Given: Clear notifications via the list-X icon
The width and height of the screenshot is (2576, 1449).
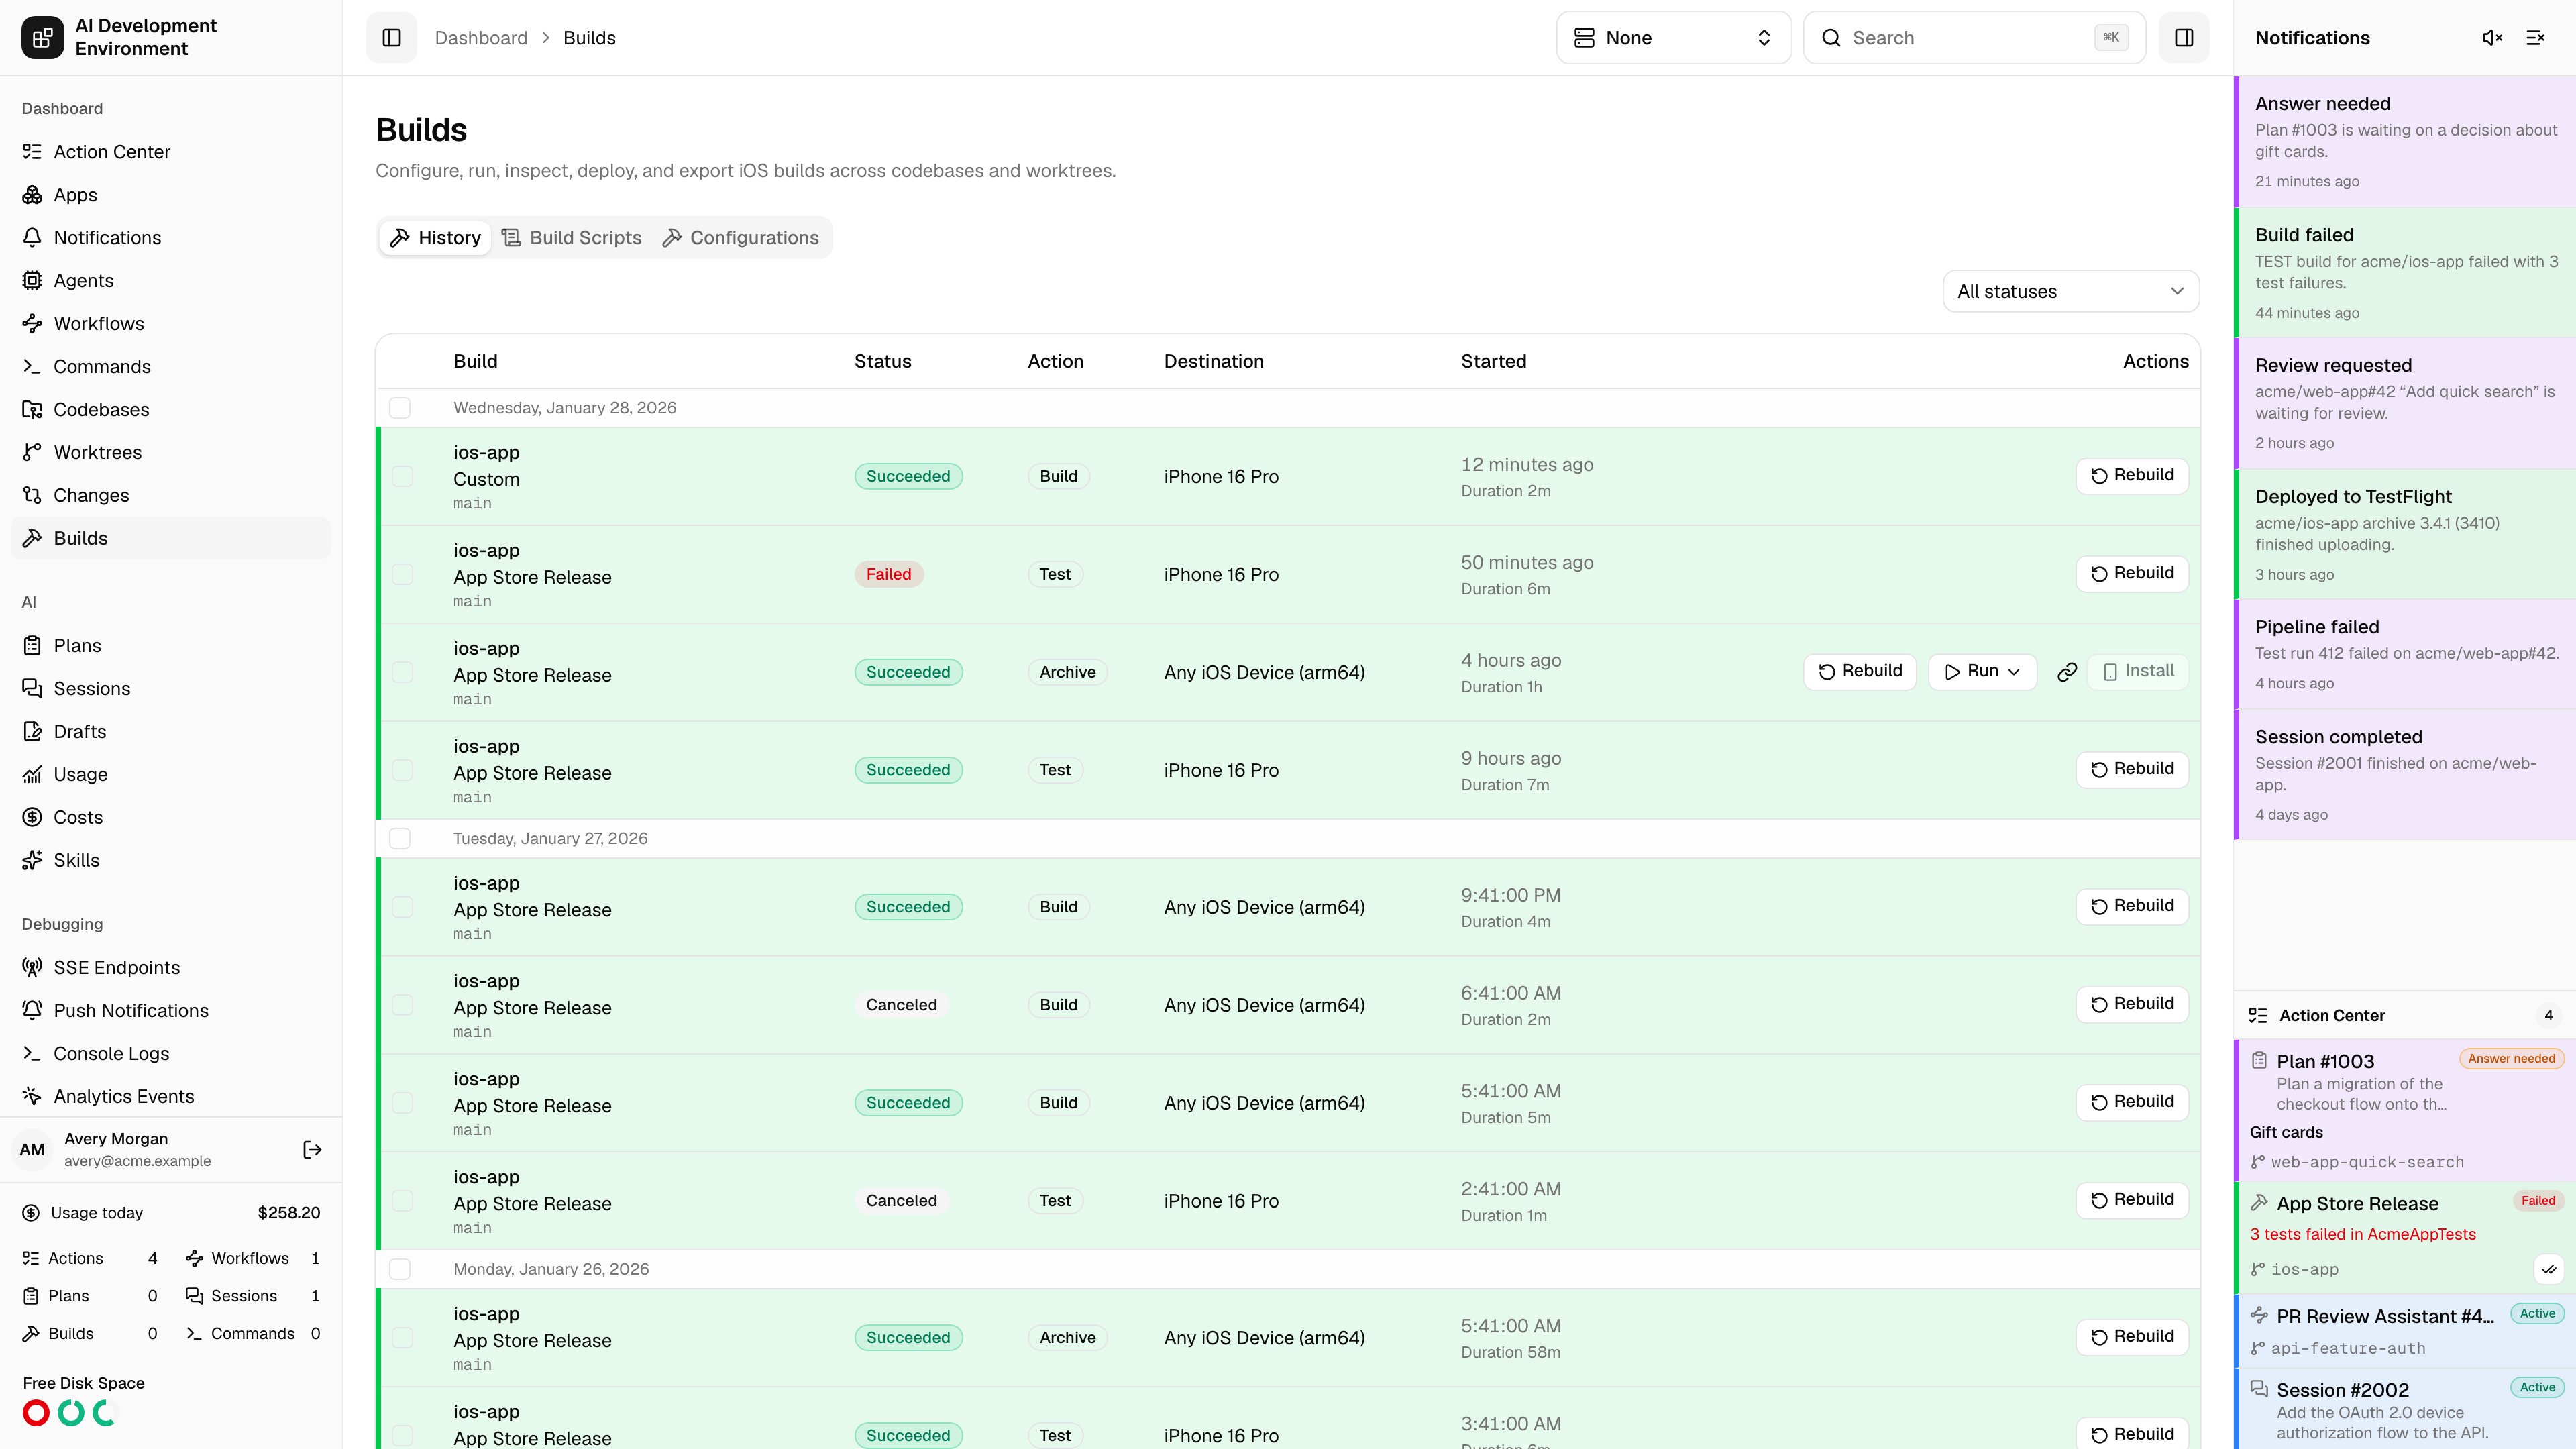Looking at the screenshot, I should (x=2535, y=38).
